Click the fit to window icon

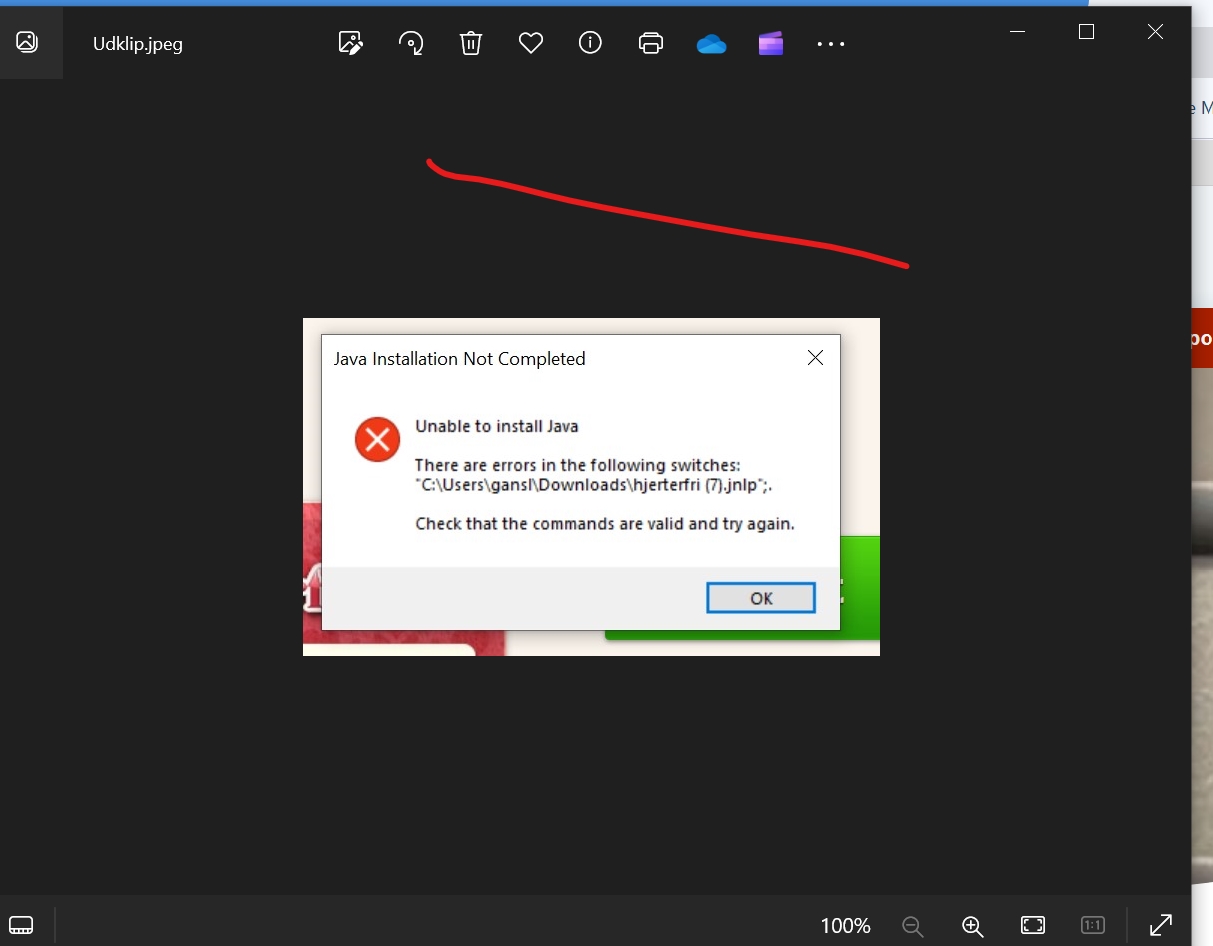click(1033, 925)
